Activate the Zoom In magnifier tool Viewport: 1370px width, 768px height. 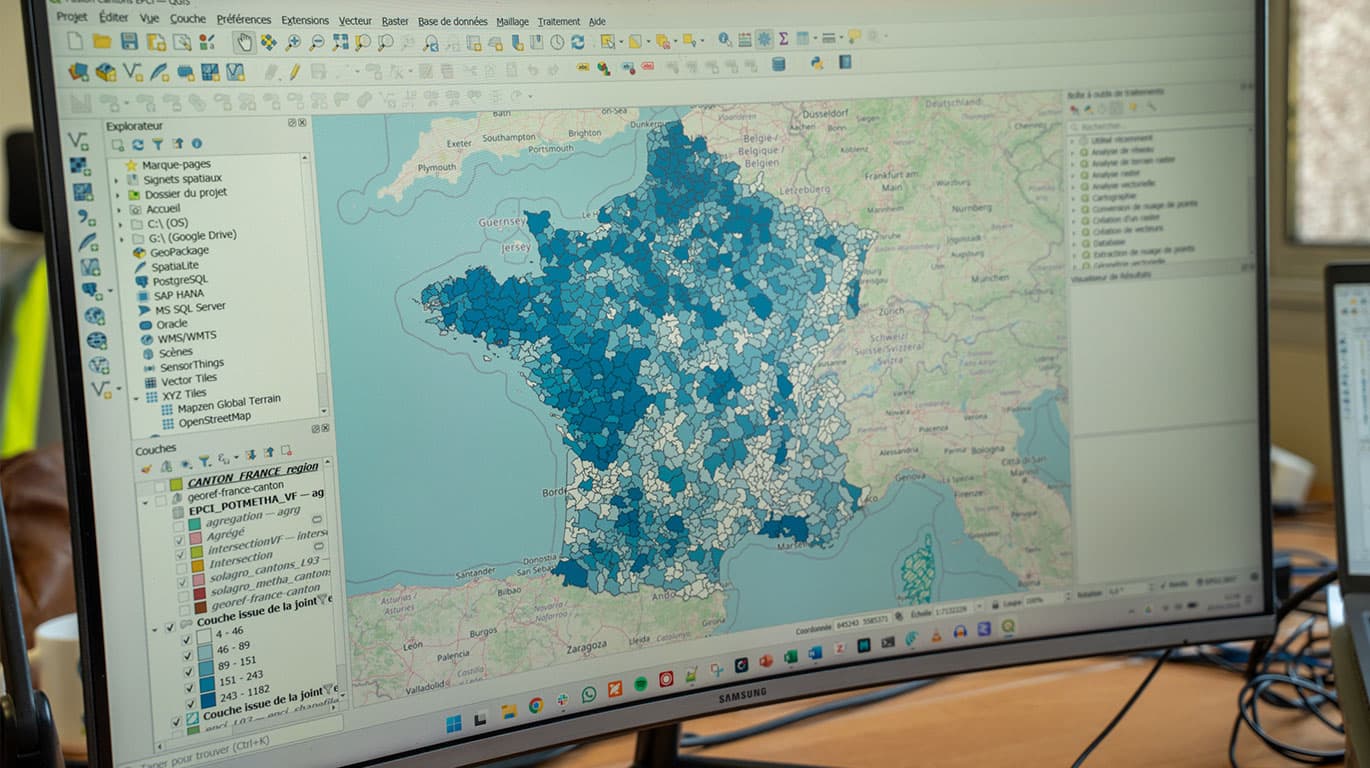point(293,42)
